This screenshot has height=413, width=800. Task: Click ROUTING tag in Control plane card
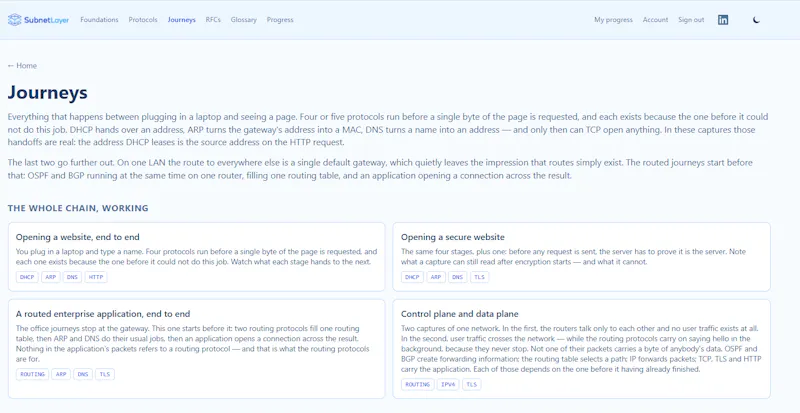pos(418,384)
